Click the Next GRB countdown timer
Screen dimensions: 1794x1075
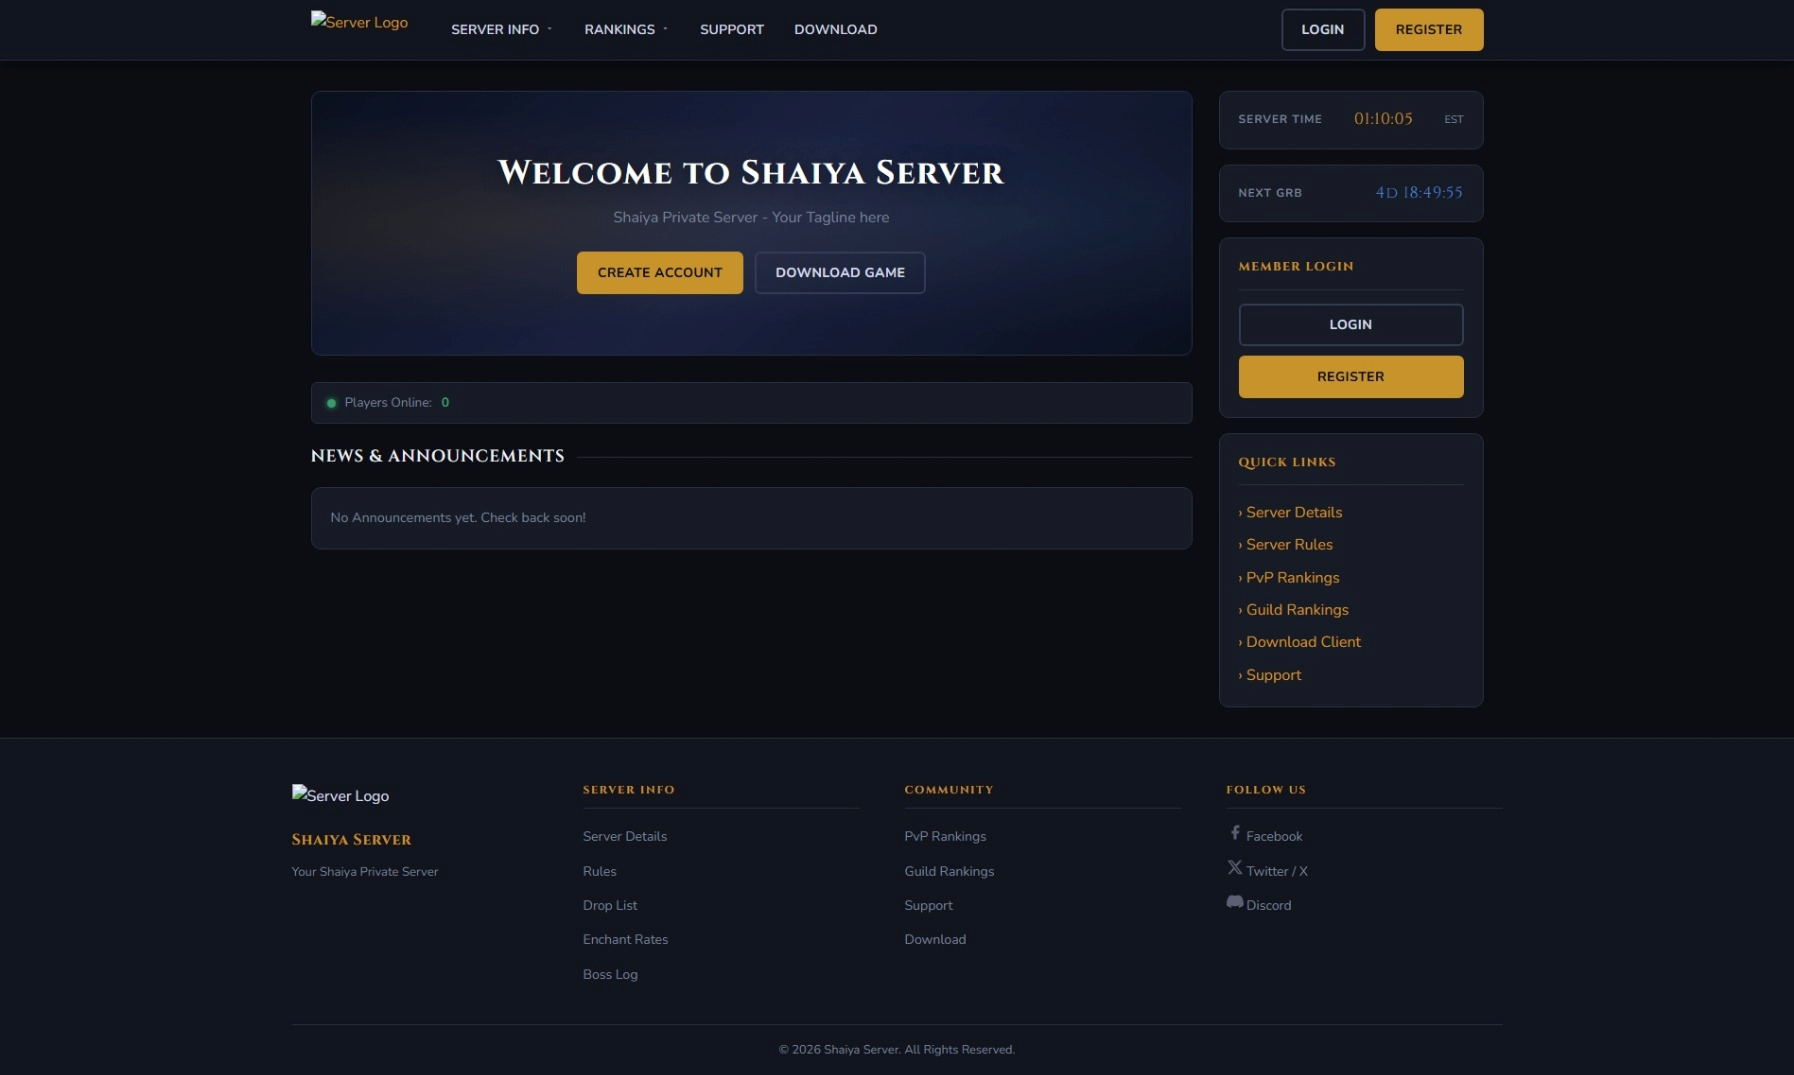[1419, 193]
